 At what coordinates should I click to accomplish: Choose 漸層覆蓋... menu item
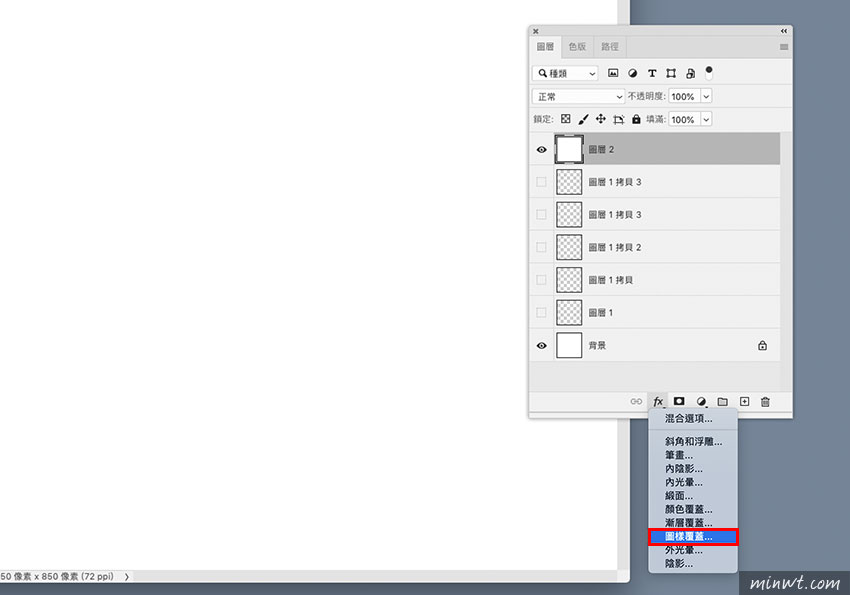click(693, 523)
